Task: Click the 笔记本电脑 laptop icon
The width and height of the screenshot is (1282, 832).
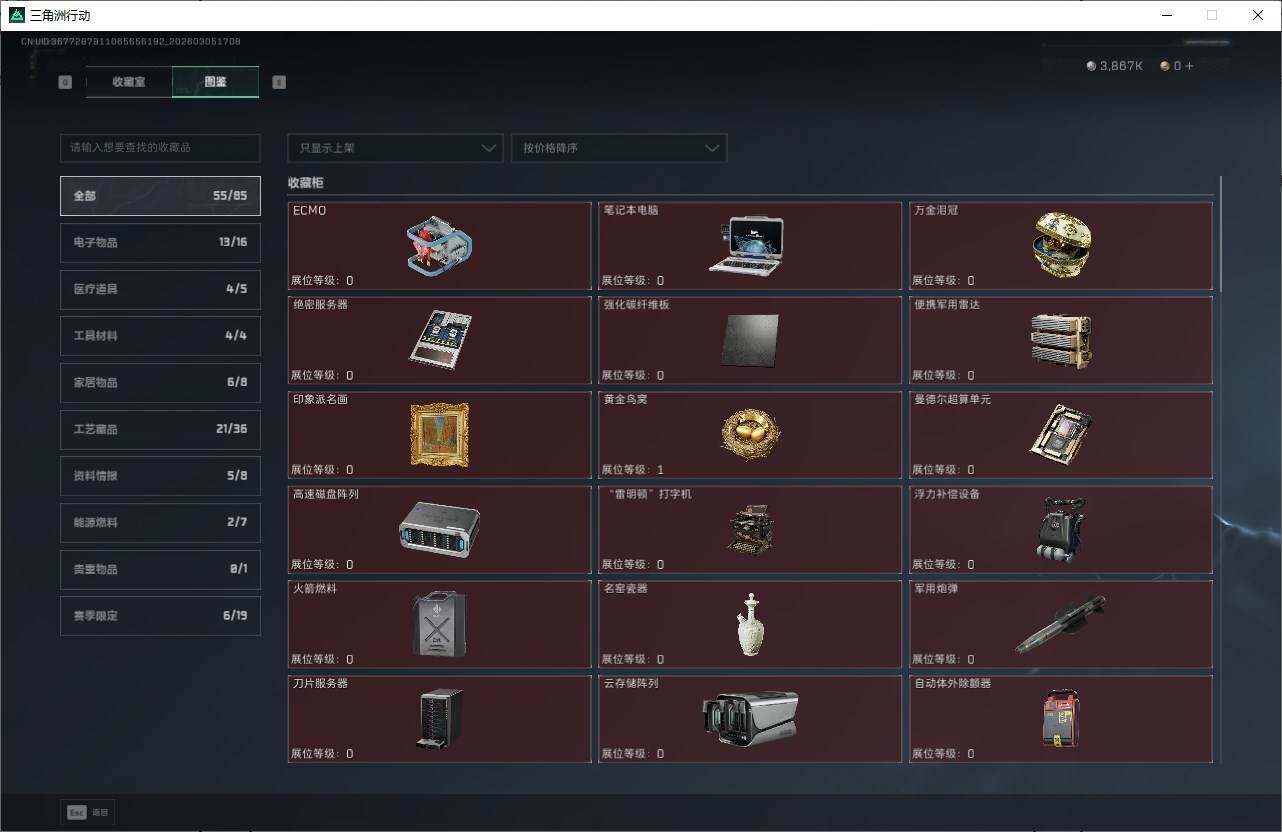Action: (746, 246)
